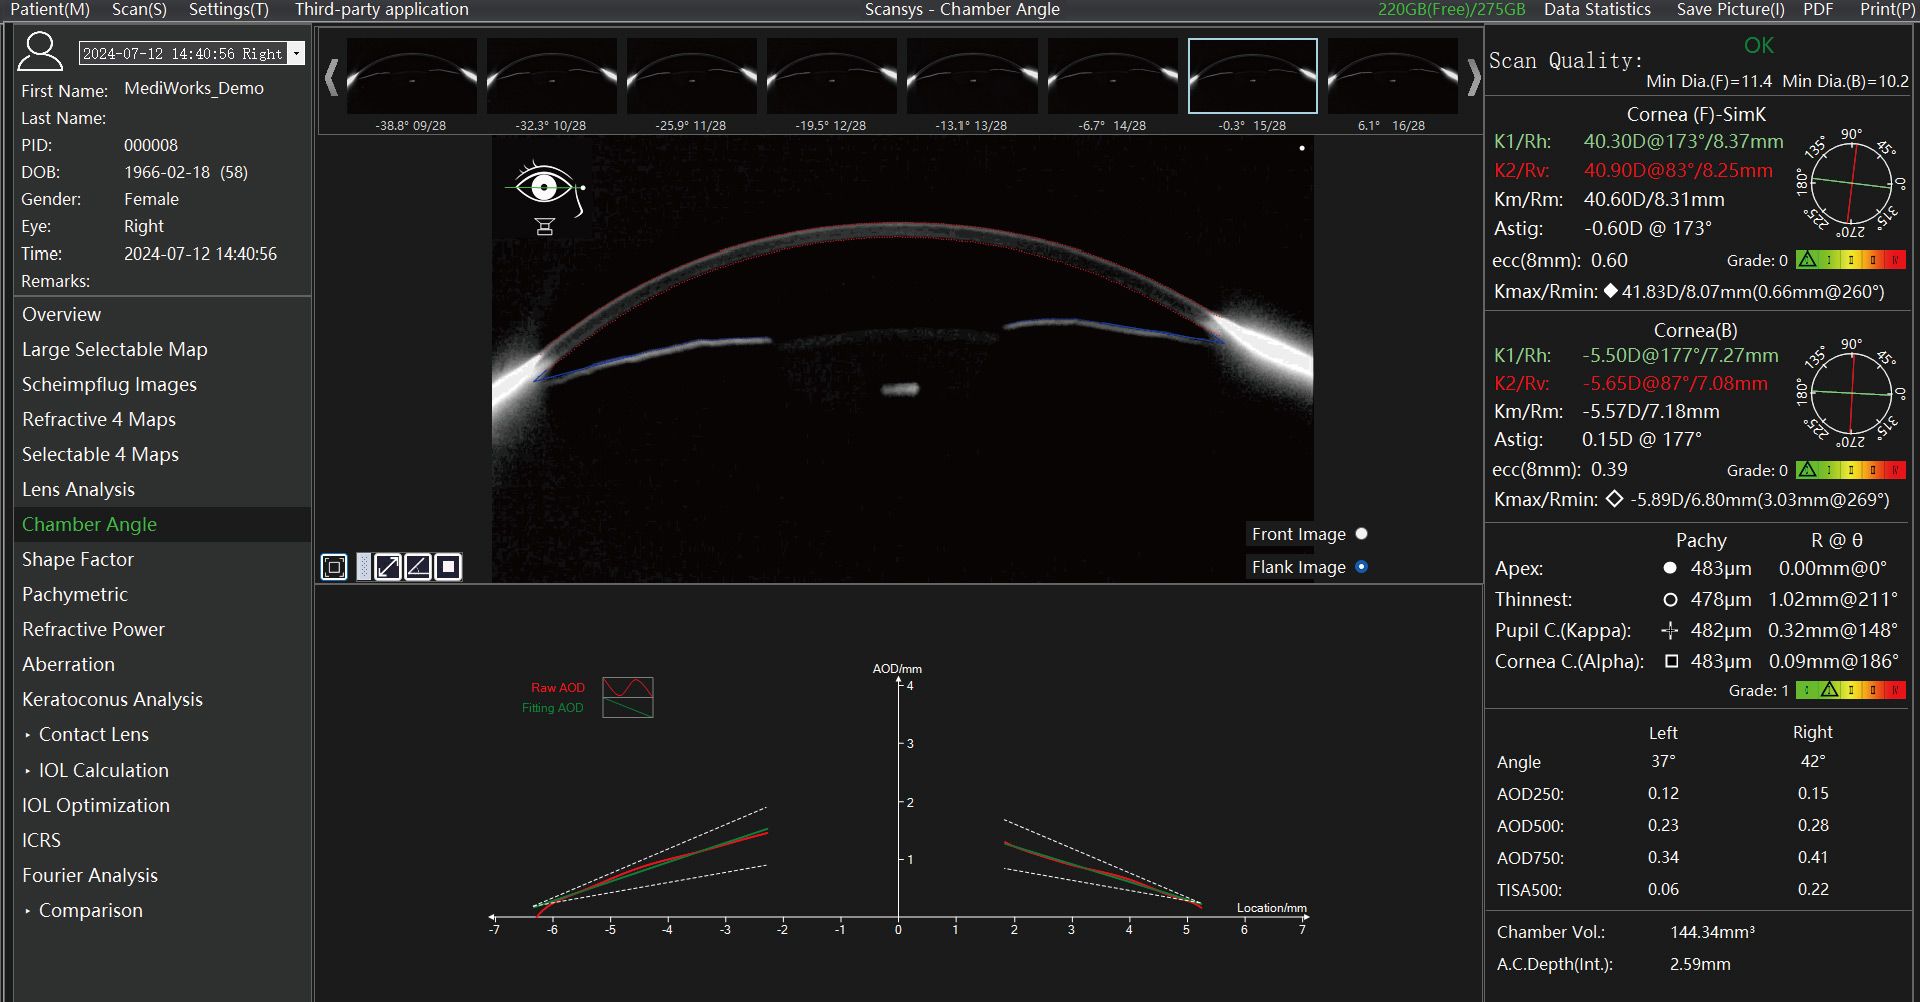
Task: Click Cornea Front grade color scale bar
Action: 1851,260
